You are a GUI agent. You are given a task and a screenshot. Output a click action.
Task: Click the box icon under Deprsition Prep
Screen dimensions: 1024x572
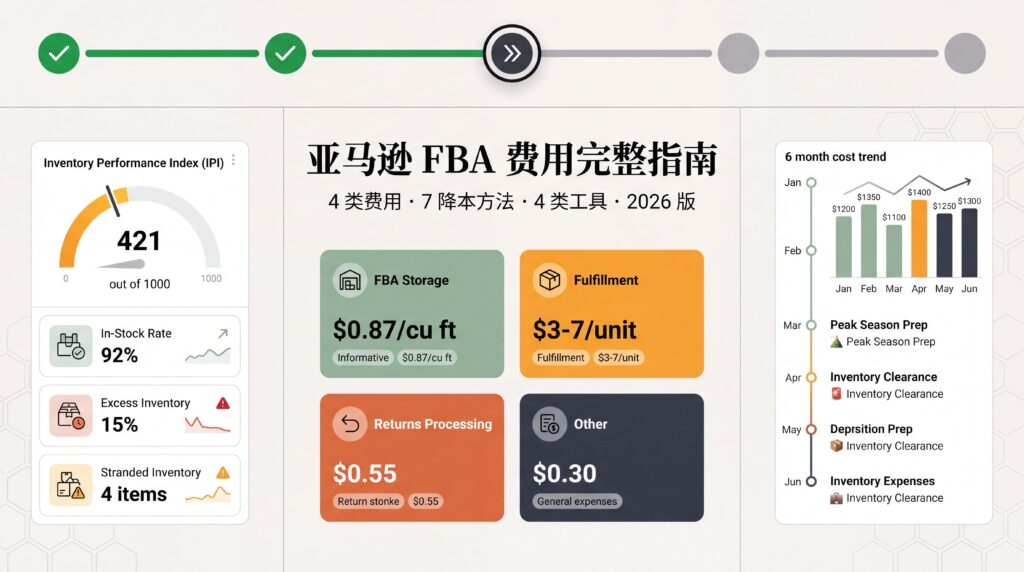click(836, 446)
